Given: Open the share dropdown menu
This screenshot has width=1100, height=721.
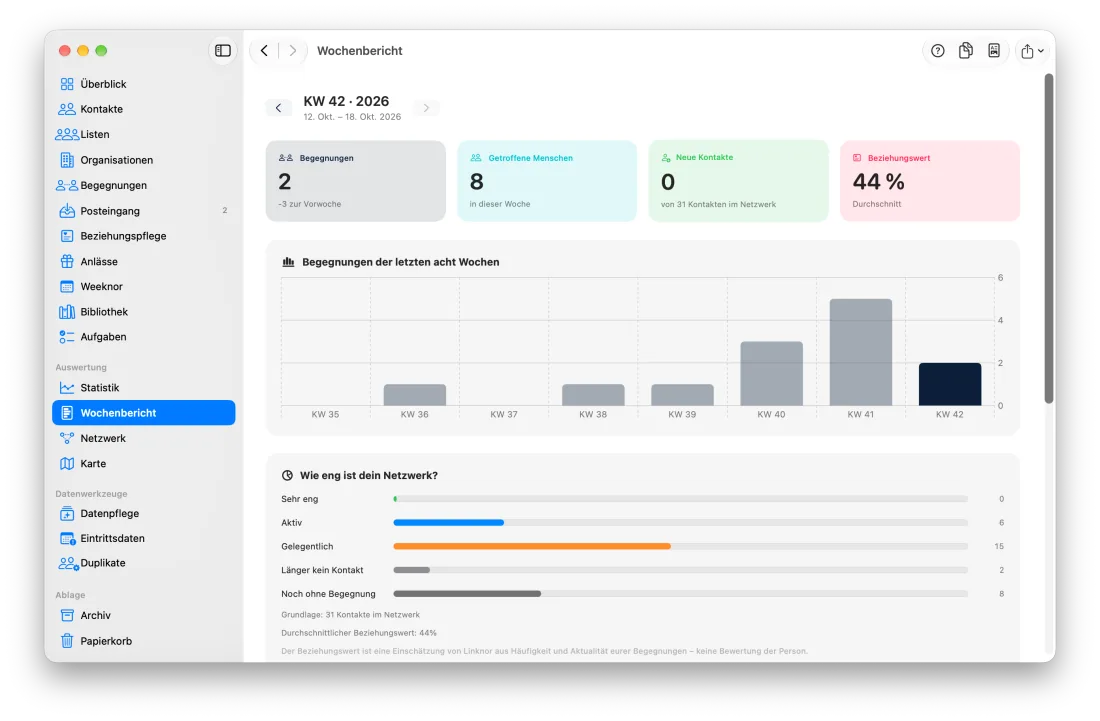Looking at the screenshot, I should pyautogui.click(x=1032, y=50).
